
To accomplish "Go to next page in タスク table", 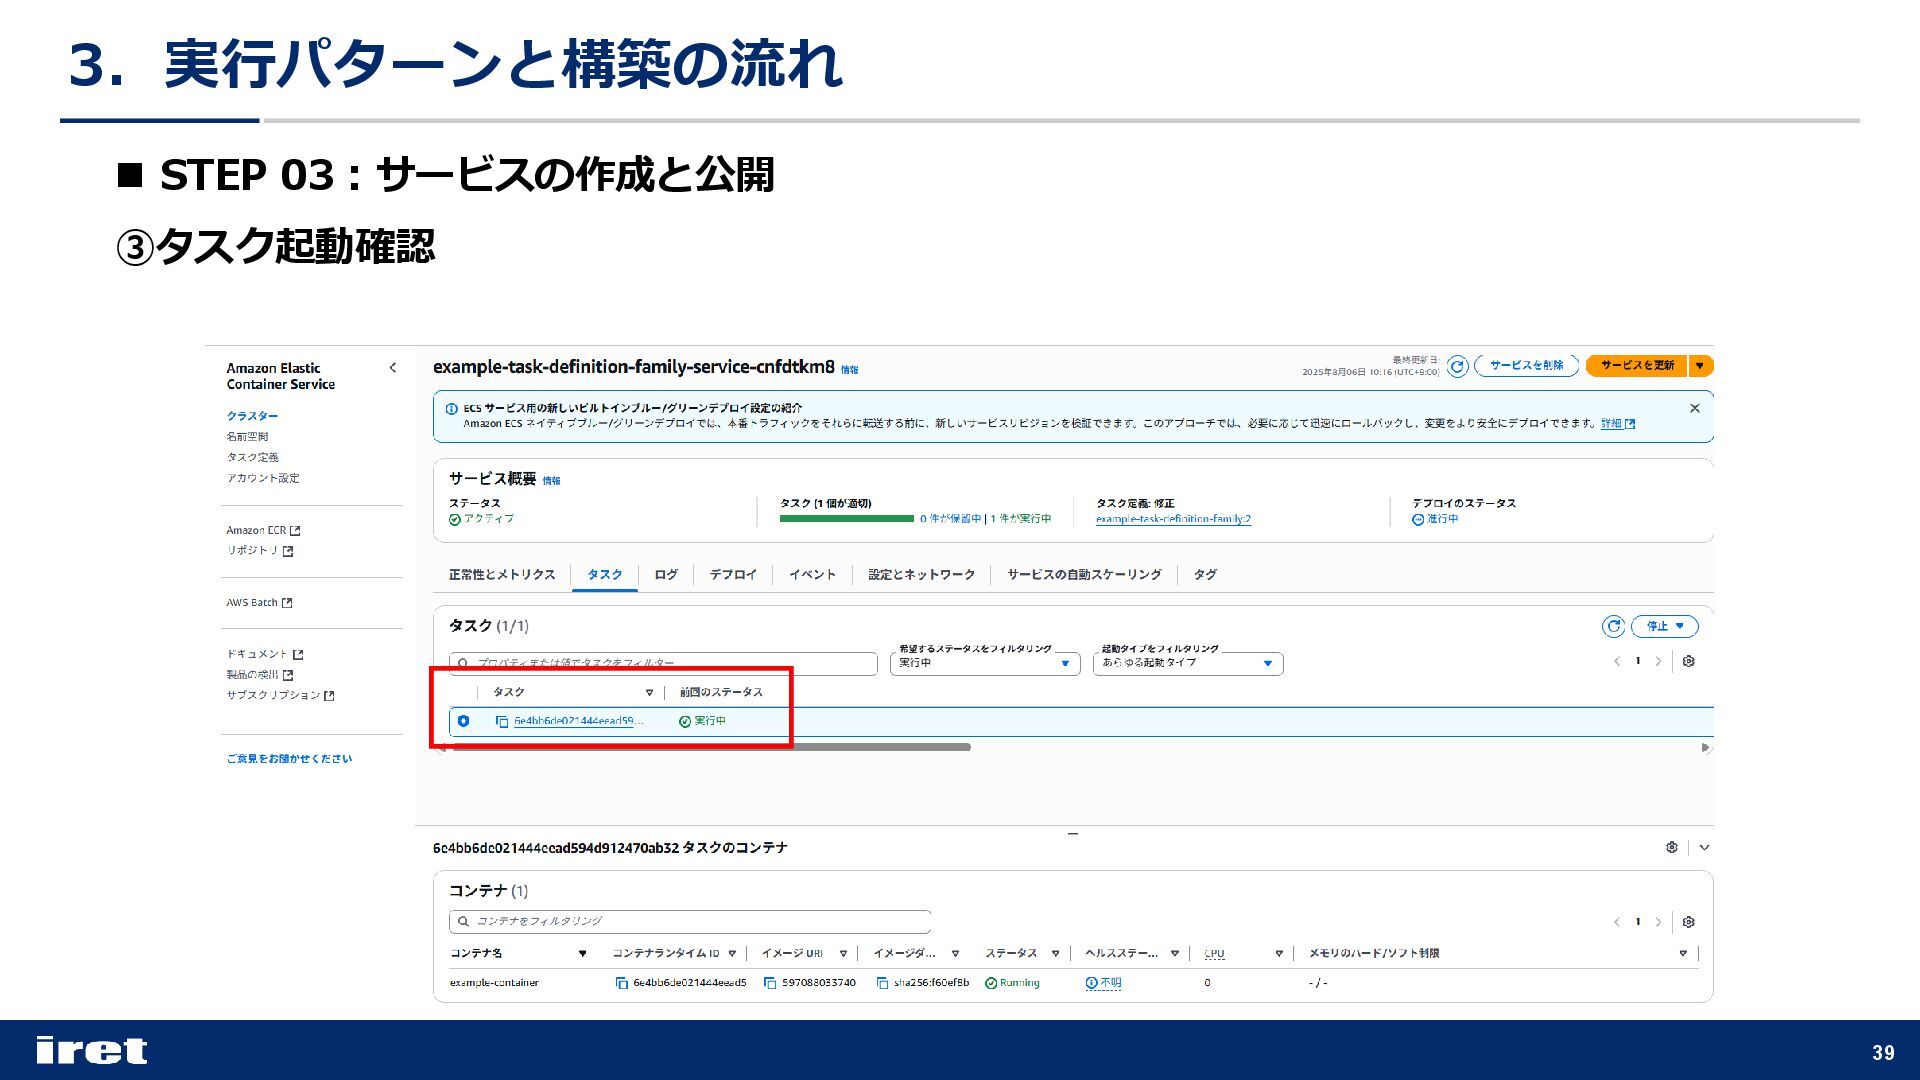I will tap(1658, 661).
